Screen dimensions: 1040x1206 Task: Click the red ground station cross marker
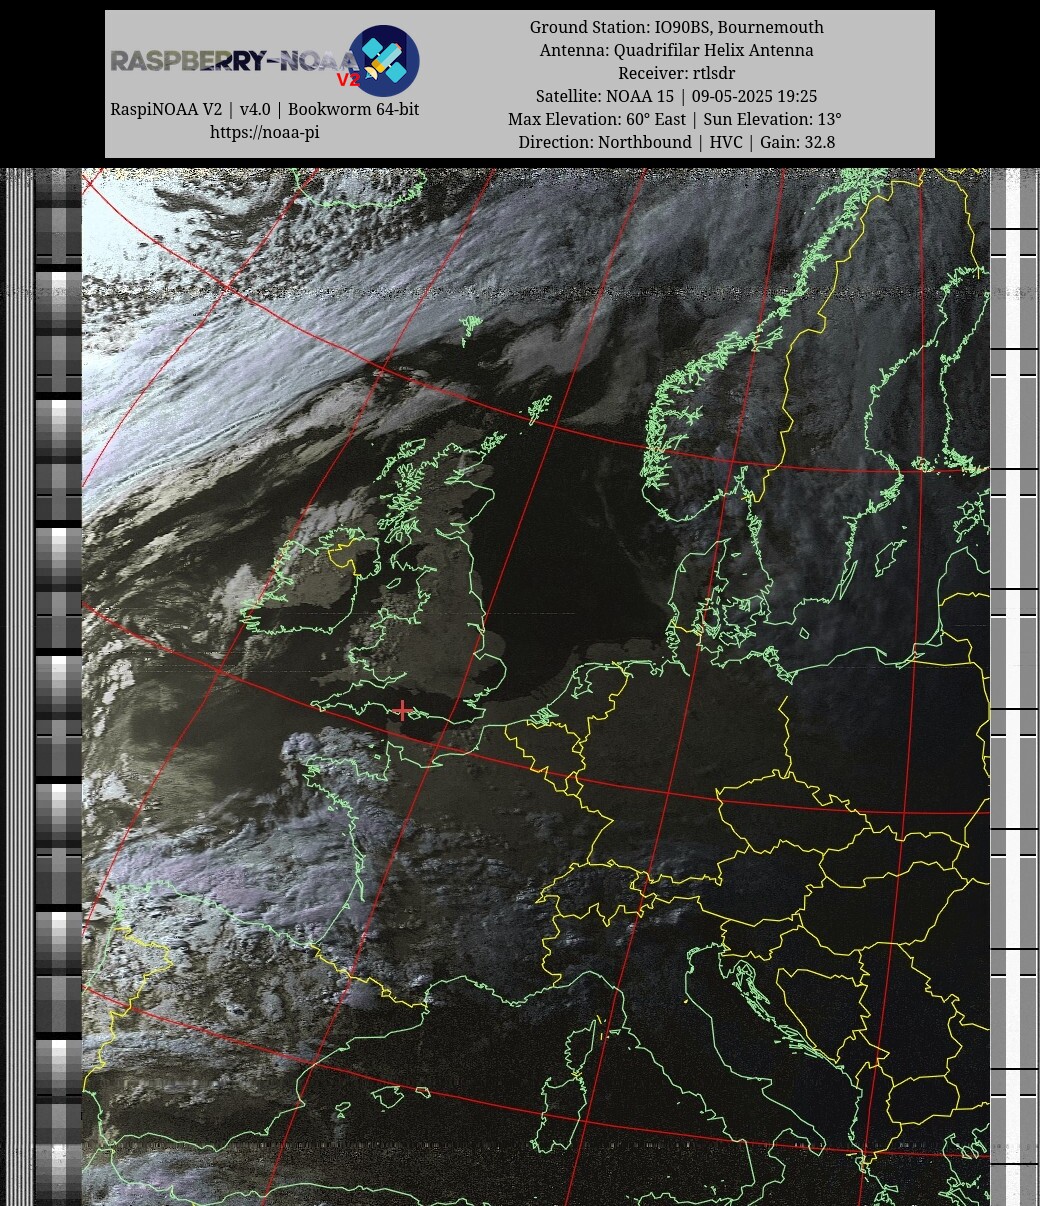point(402,710)
